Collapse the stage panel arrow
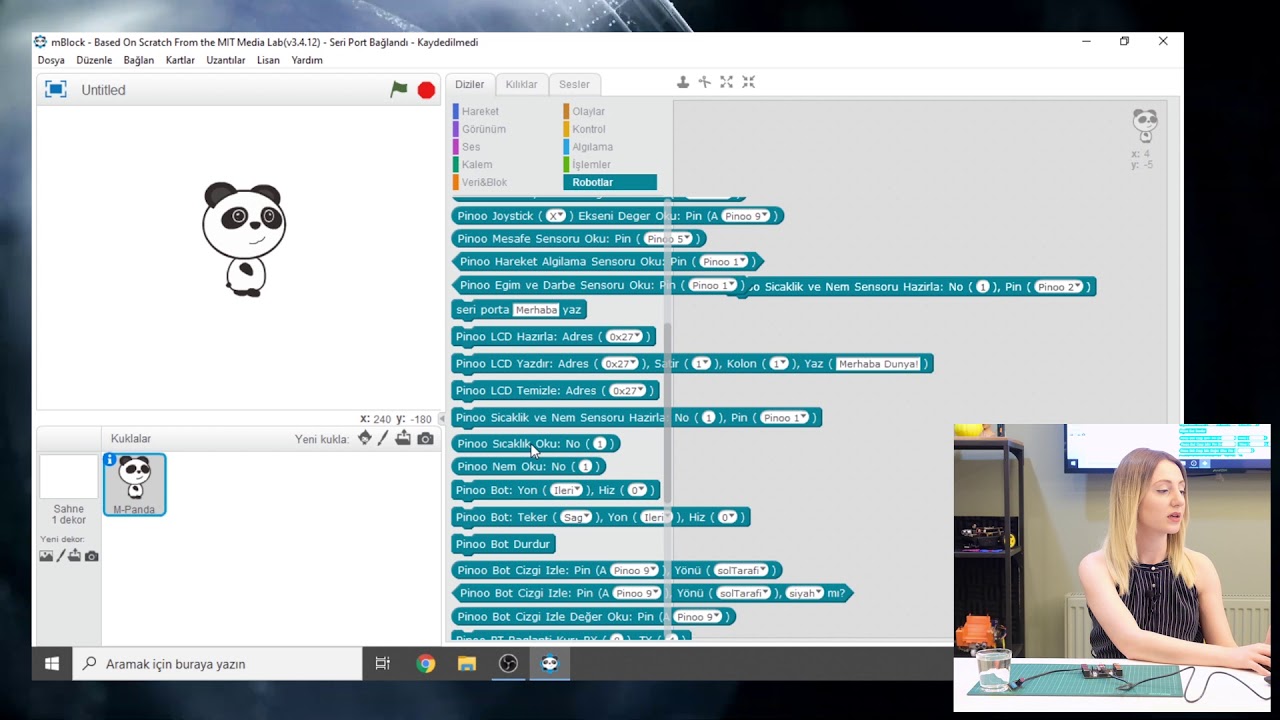This screenshot has width=1280, height=720. pyautogui.click(x=442, y=419)
